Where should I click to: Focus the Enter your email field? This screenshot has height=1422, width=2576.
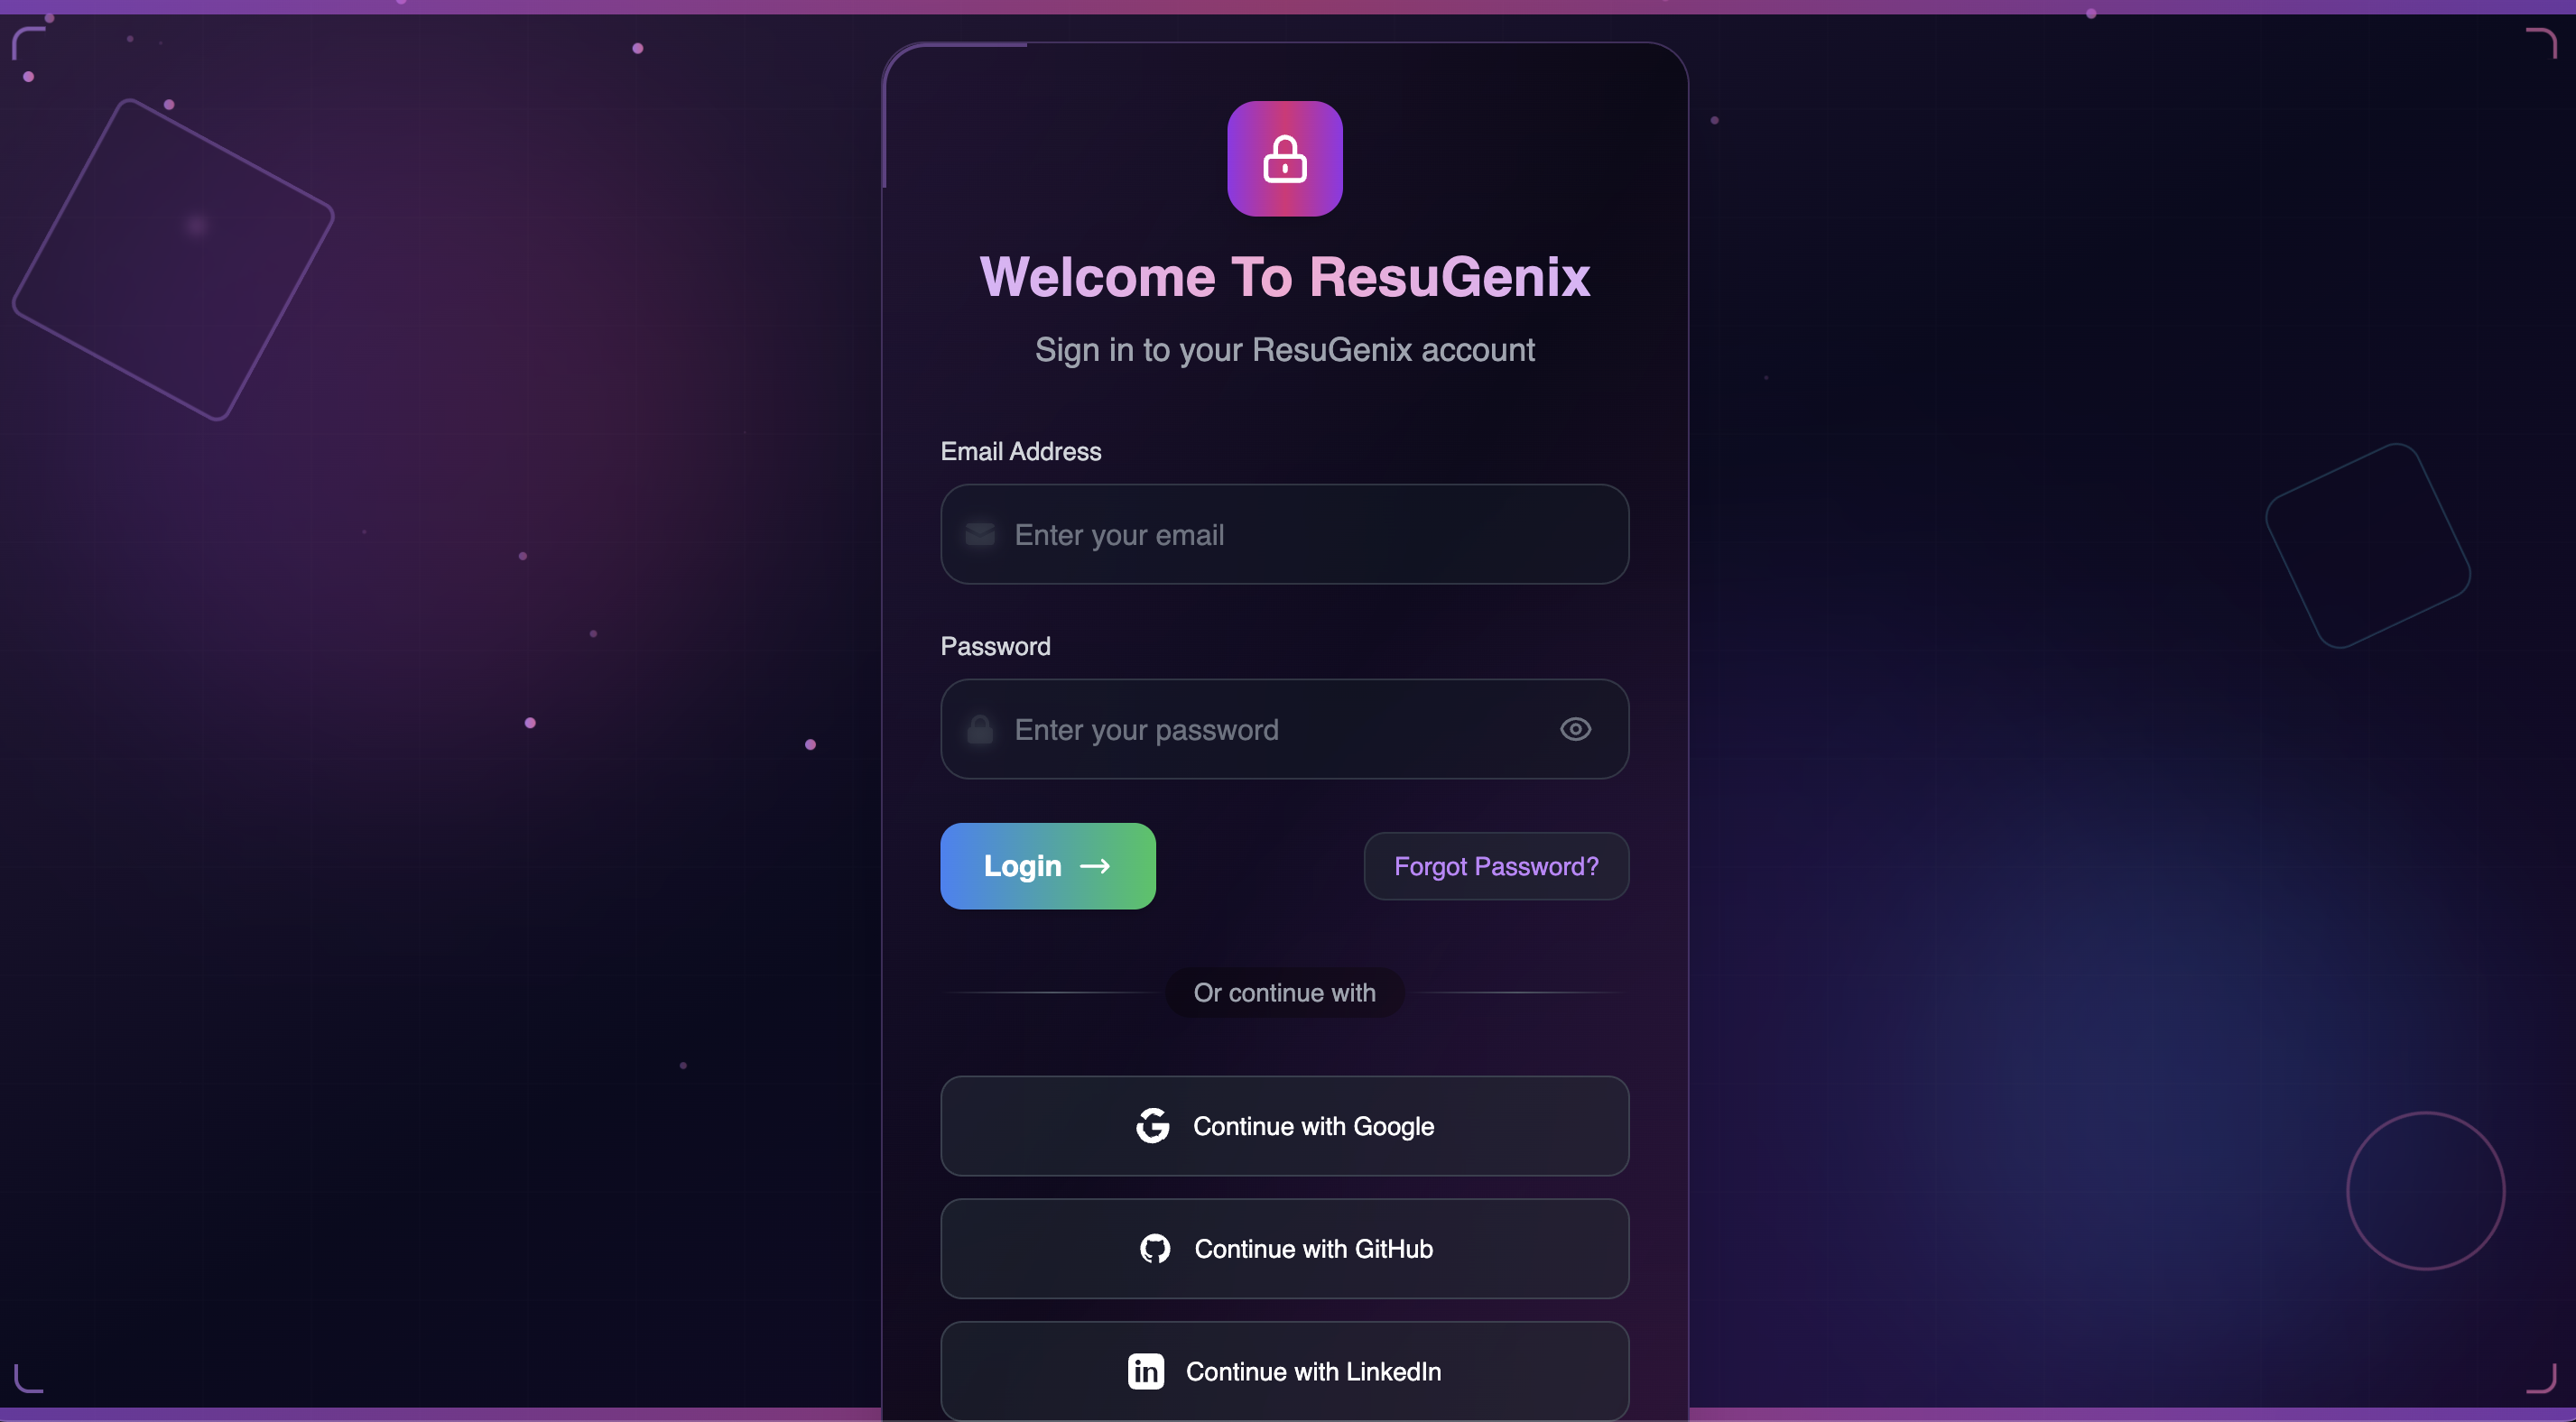pyautogui.click(x=1300, y=534)
